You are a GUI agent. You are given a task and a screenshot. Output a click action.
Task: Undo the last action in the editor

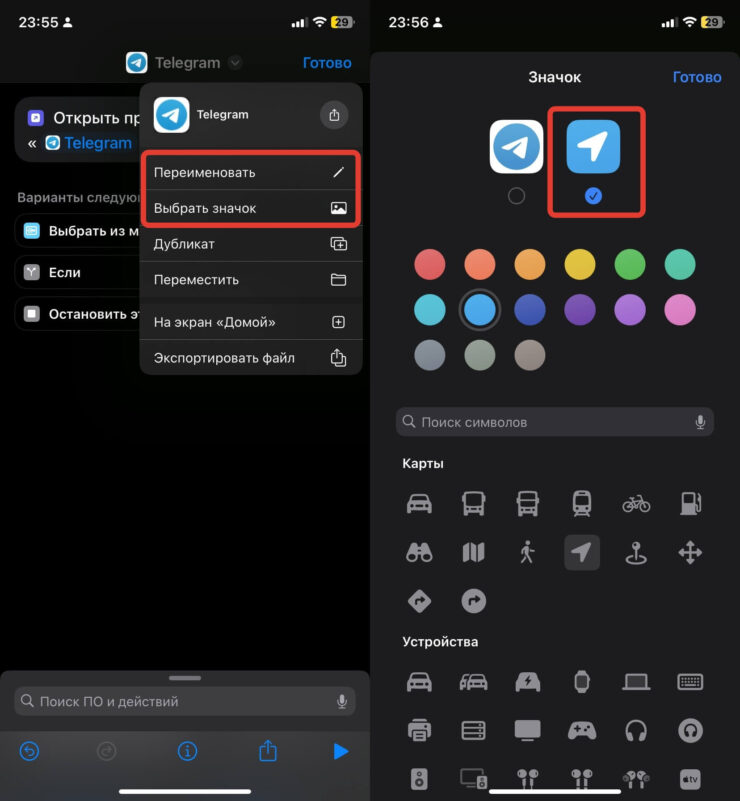point(30,751)
